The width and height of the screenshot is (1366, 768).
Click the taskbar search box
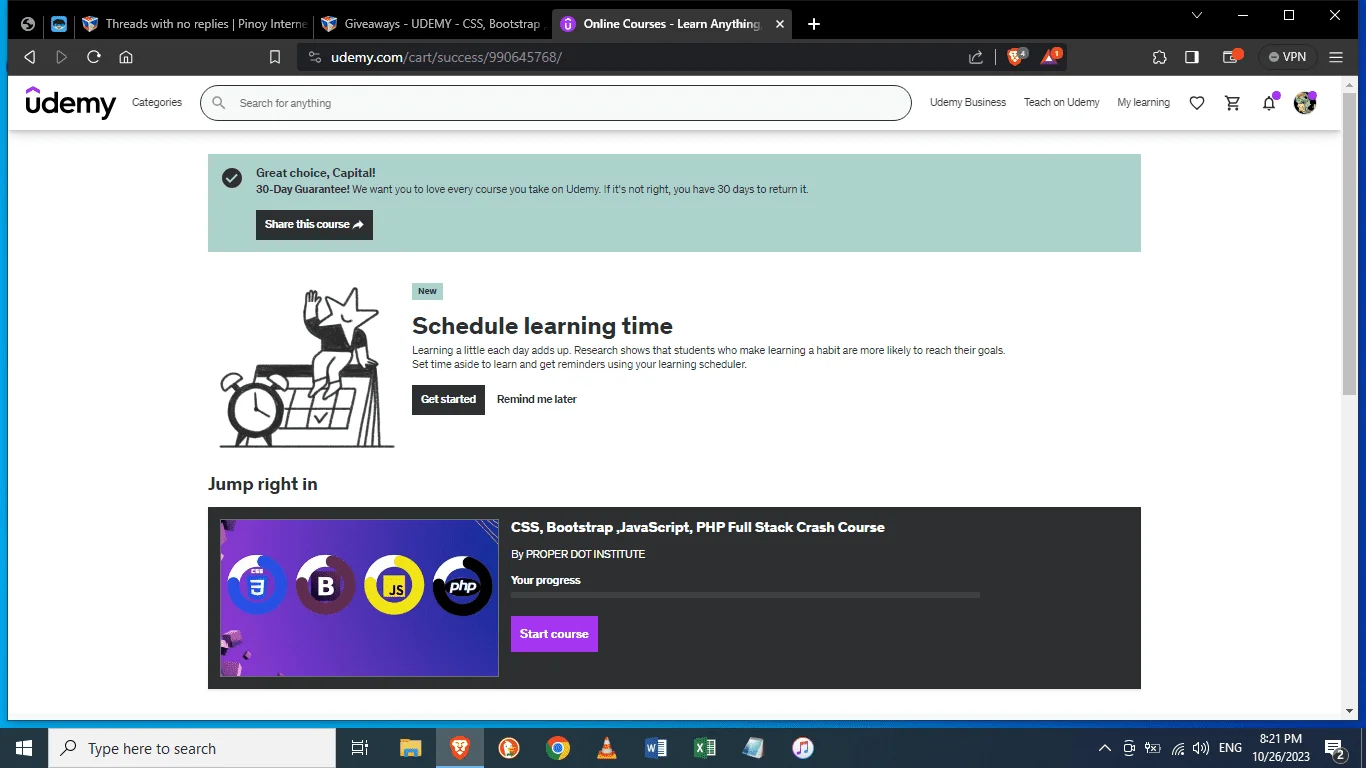tap(192, 748)
